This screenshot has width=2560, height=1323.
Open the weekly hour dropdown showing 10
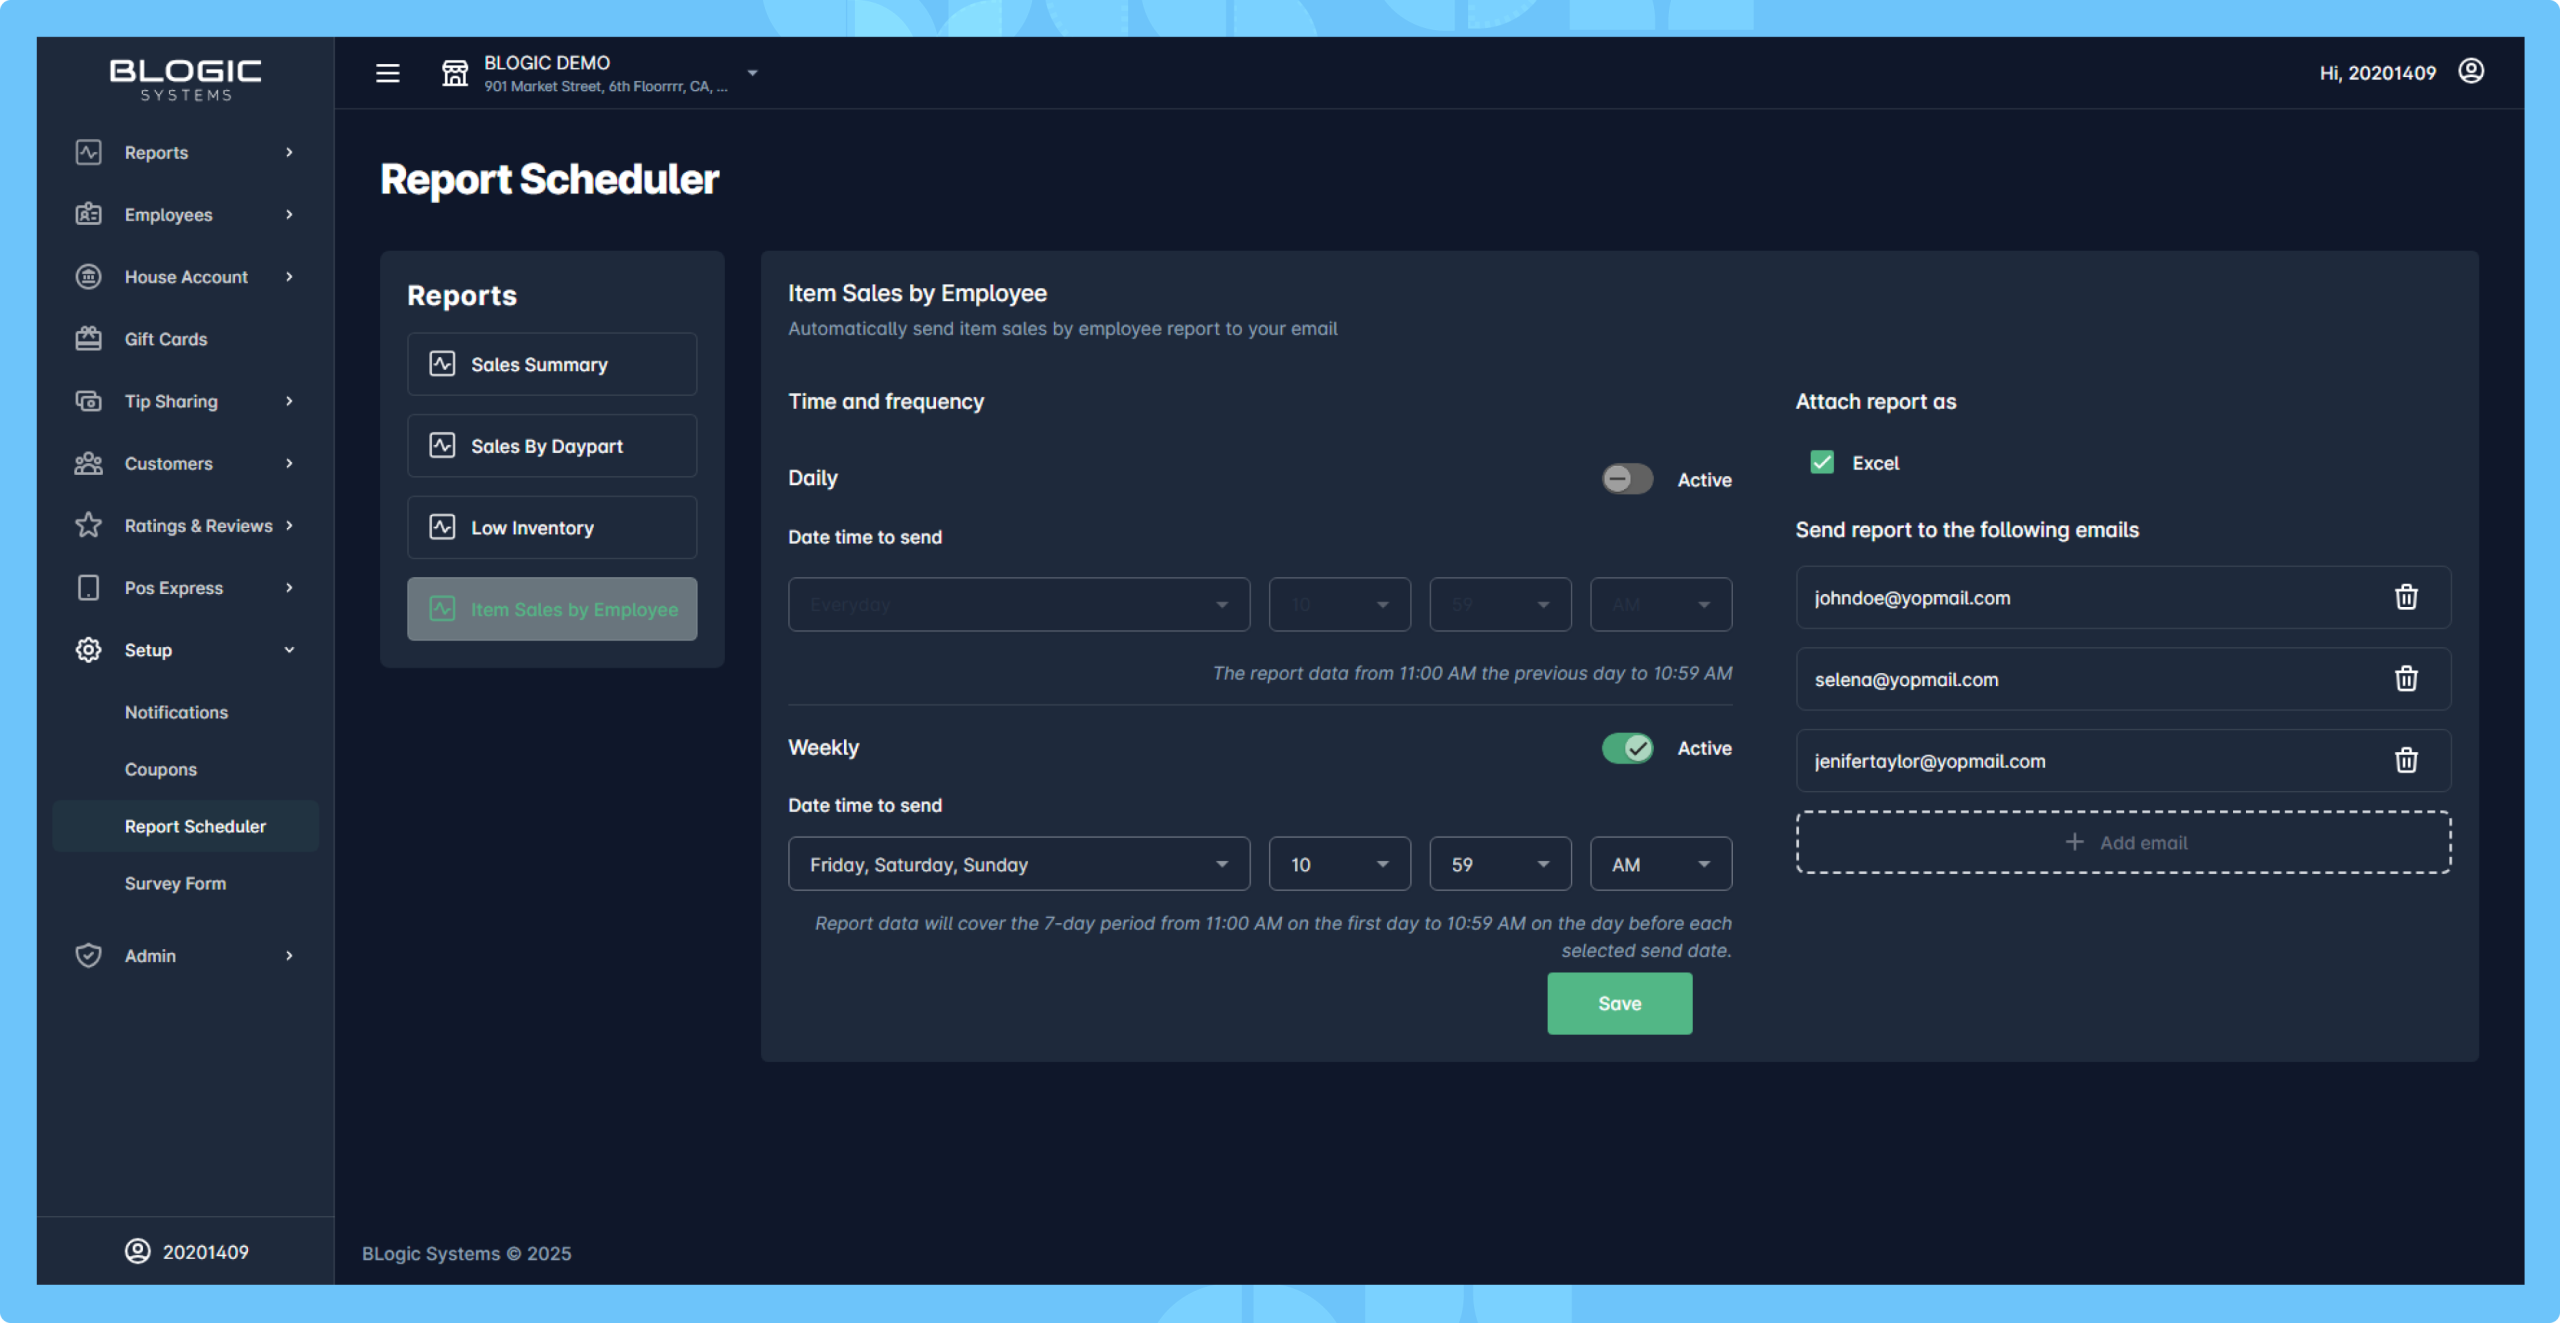pos(1339,864)
